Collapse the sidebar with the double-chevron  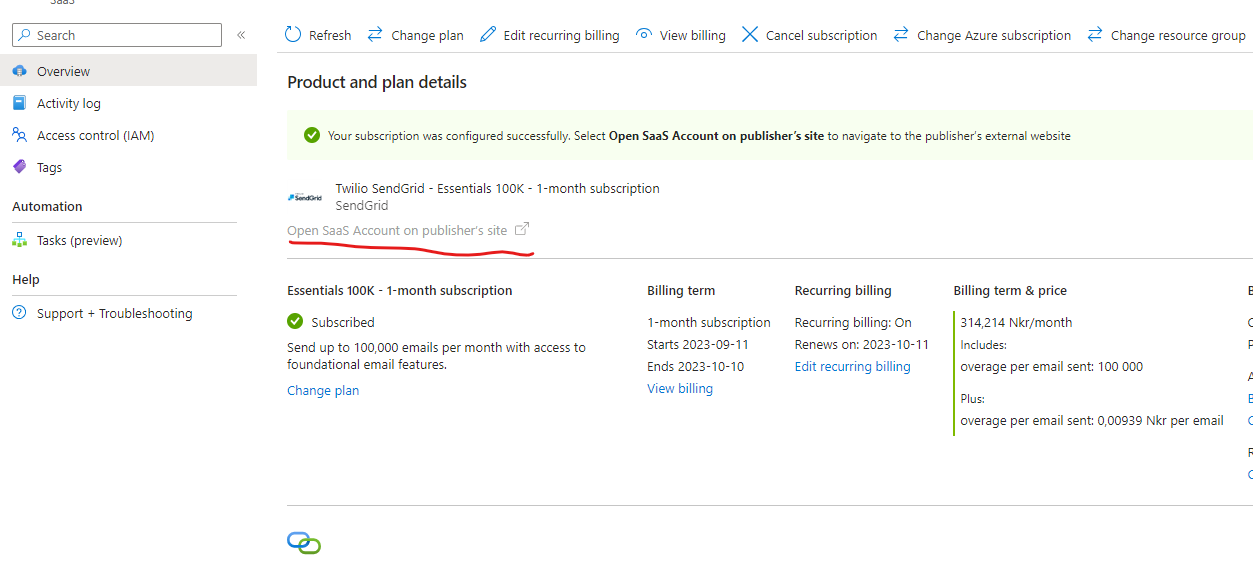(x=241, y=35)
